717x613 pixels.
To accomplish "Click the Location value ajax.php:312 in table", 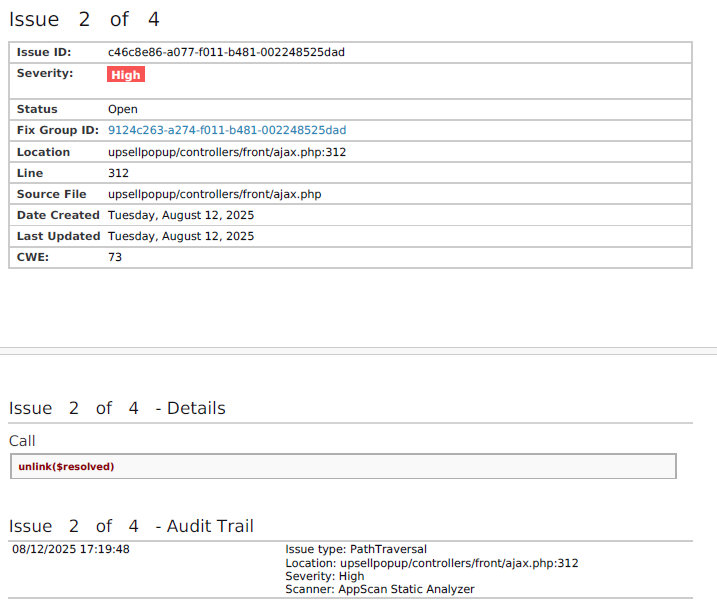I will tap(227, 152).
